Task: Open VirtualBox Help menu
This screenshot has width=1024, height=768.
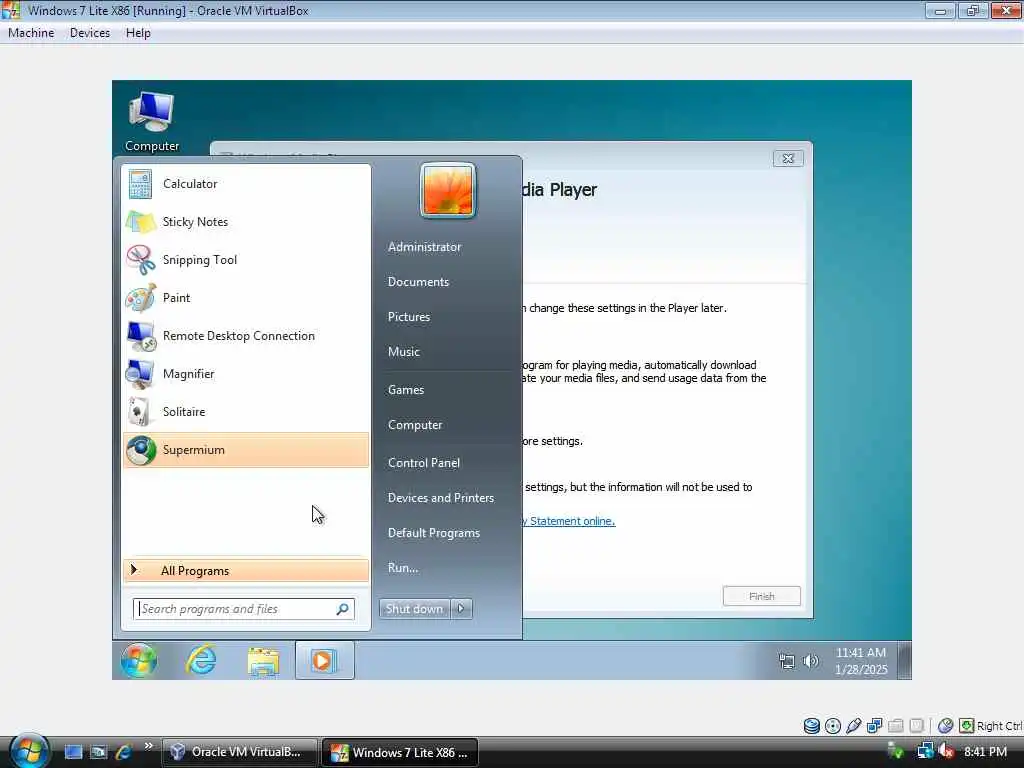Action: (x=138, y=33)
